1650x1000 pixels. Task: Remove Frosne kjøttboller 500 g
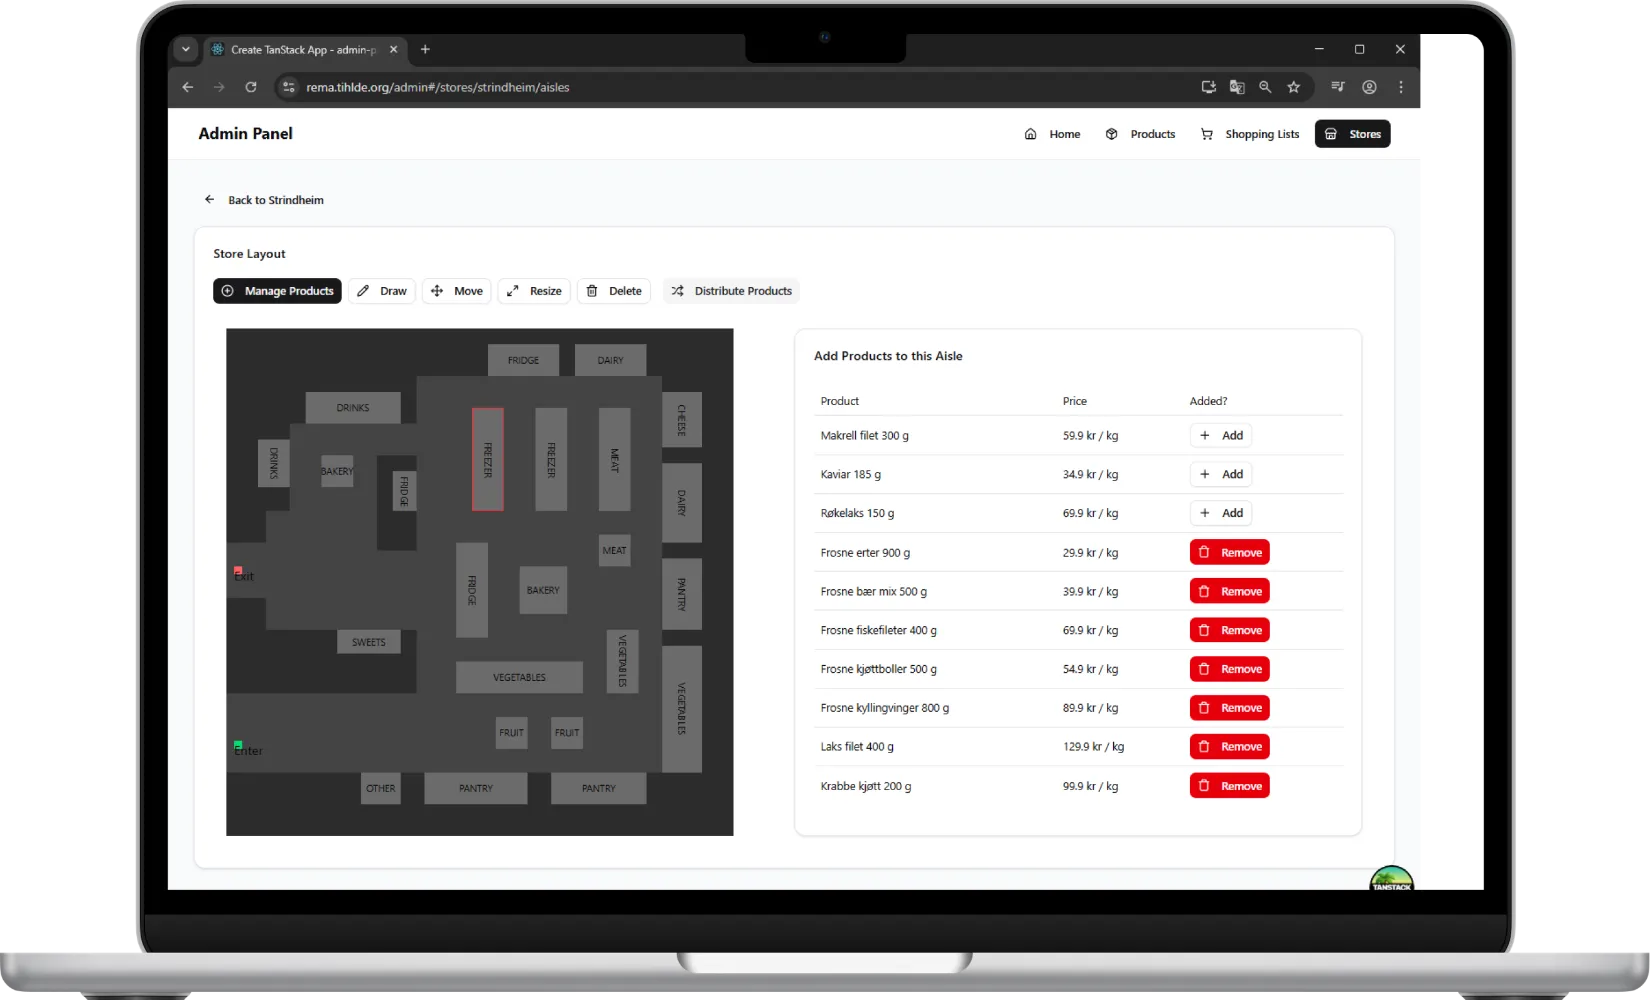[x=1230, y=669]
